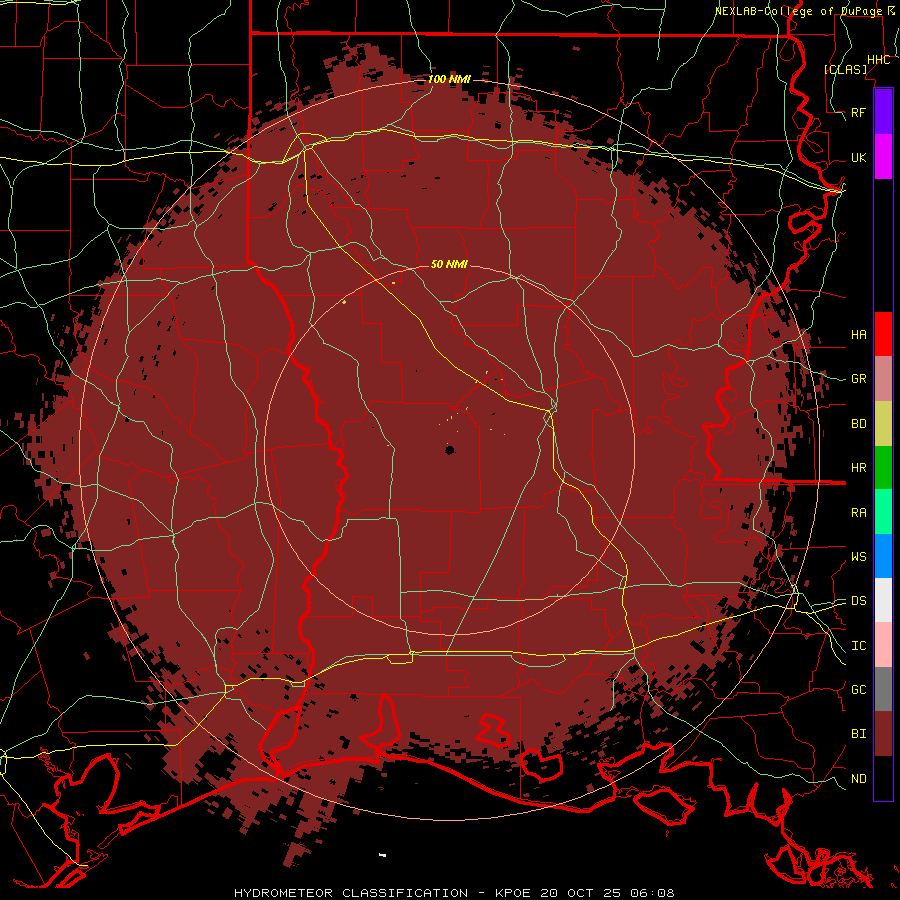Viewport: 900px width, 900px height.
Task: Click the BI legend label
Action: (859, 734)
